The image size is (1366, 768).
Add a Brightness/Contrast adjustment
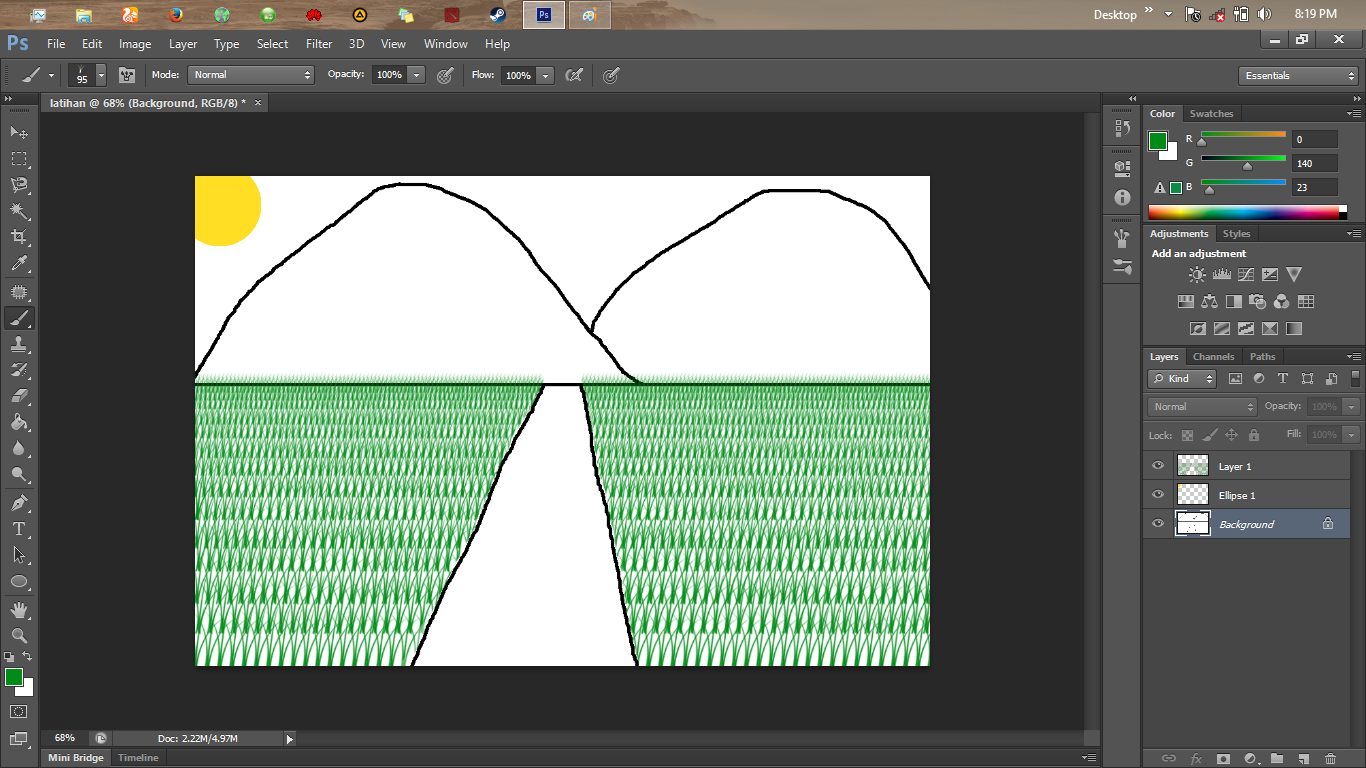(x=1196, y=274)
